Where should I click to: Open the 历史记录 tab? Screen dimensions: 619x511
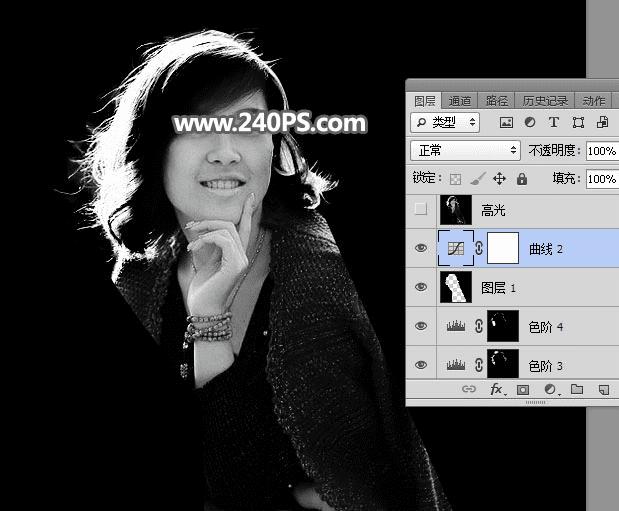pyautogui.click(x=545, y=101)
